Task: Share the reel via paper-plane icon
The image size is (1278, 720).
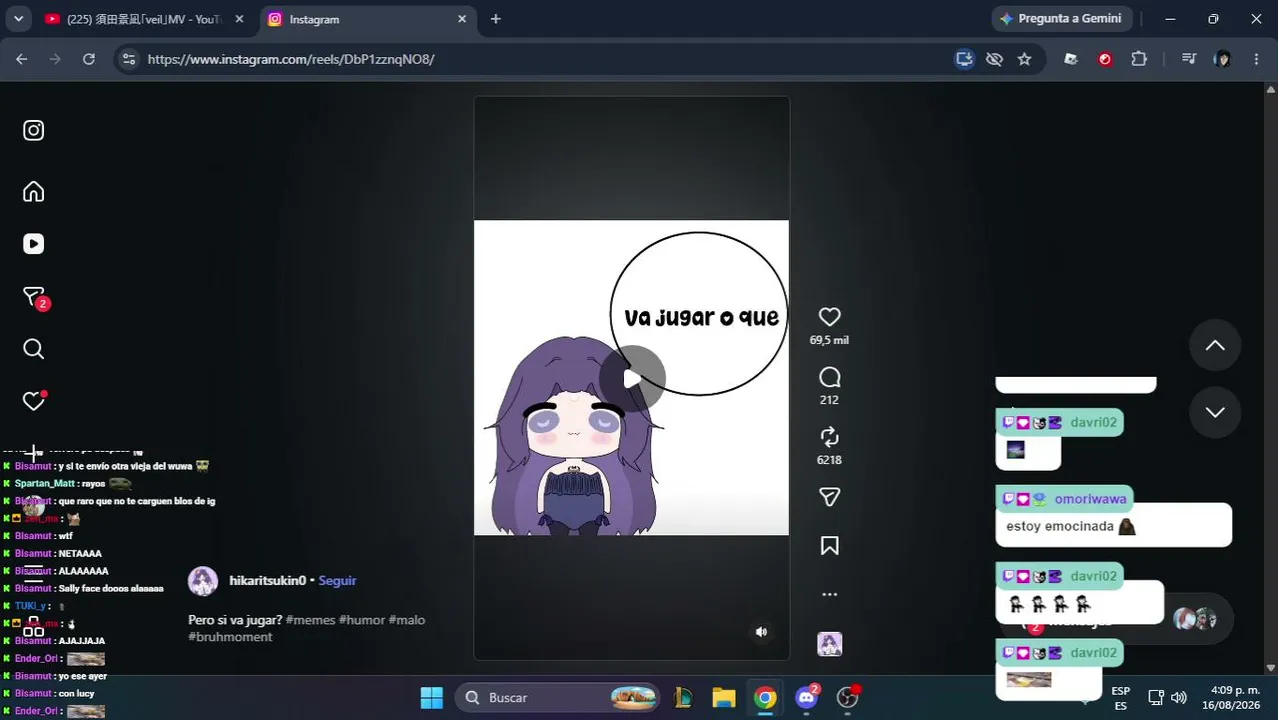Action: [829, 497]
